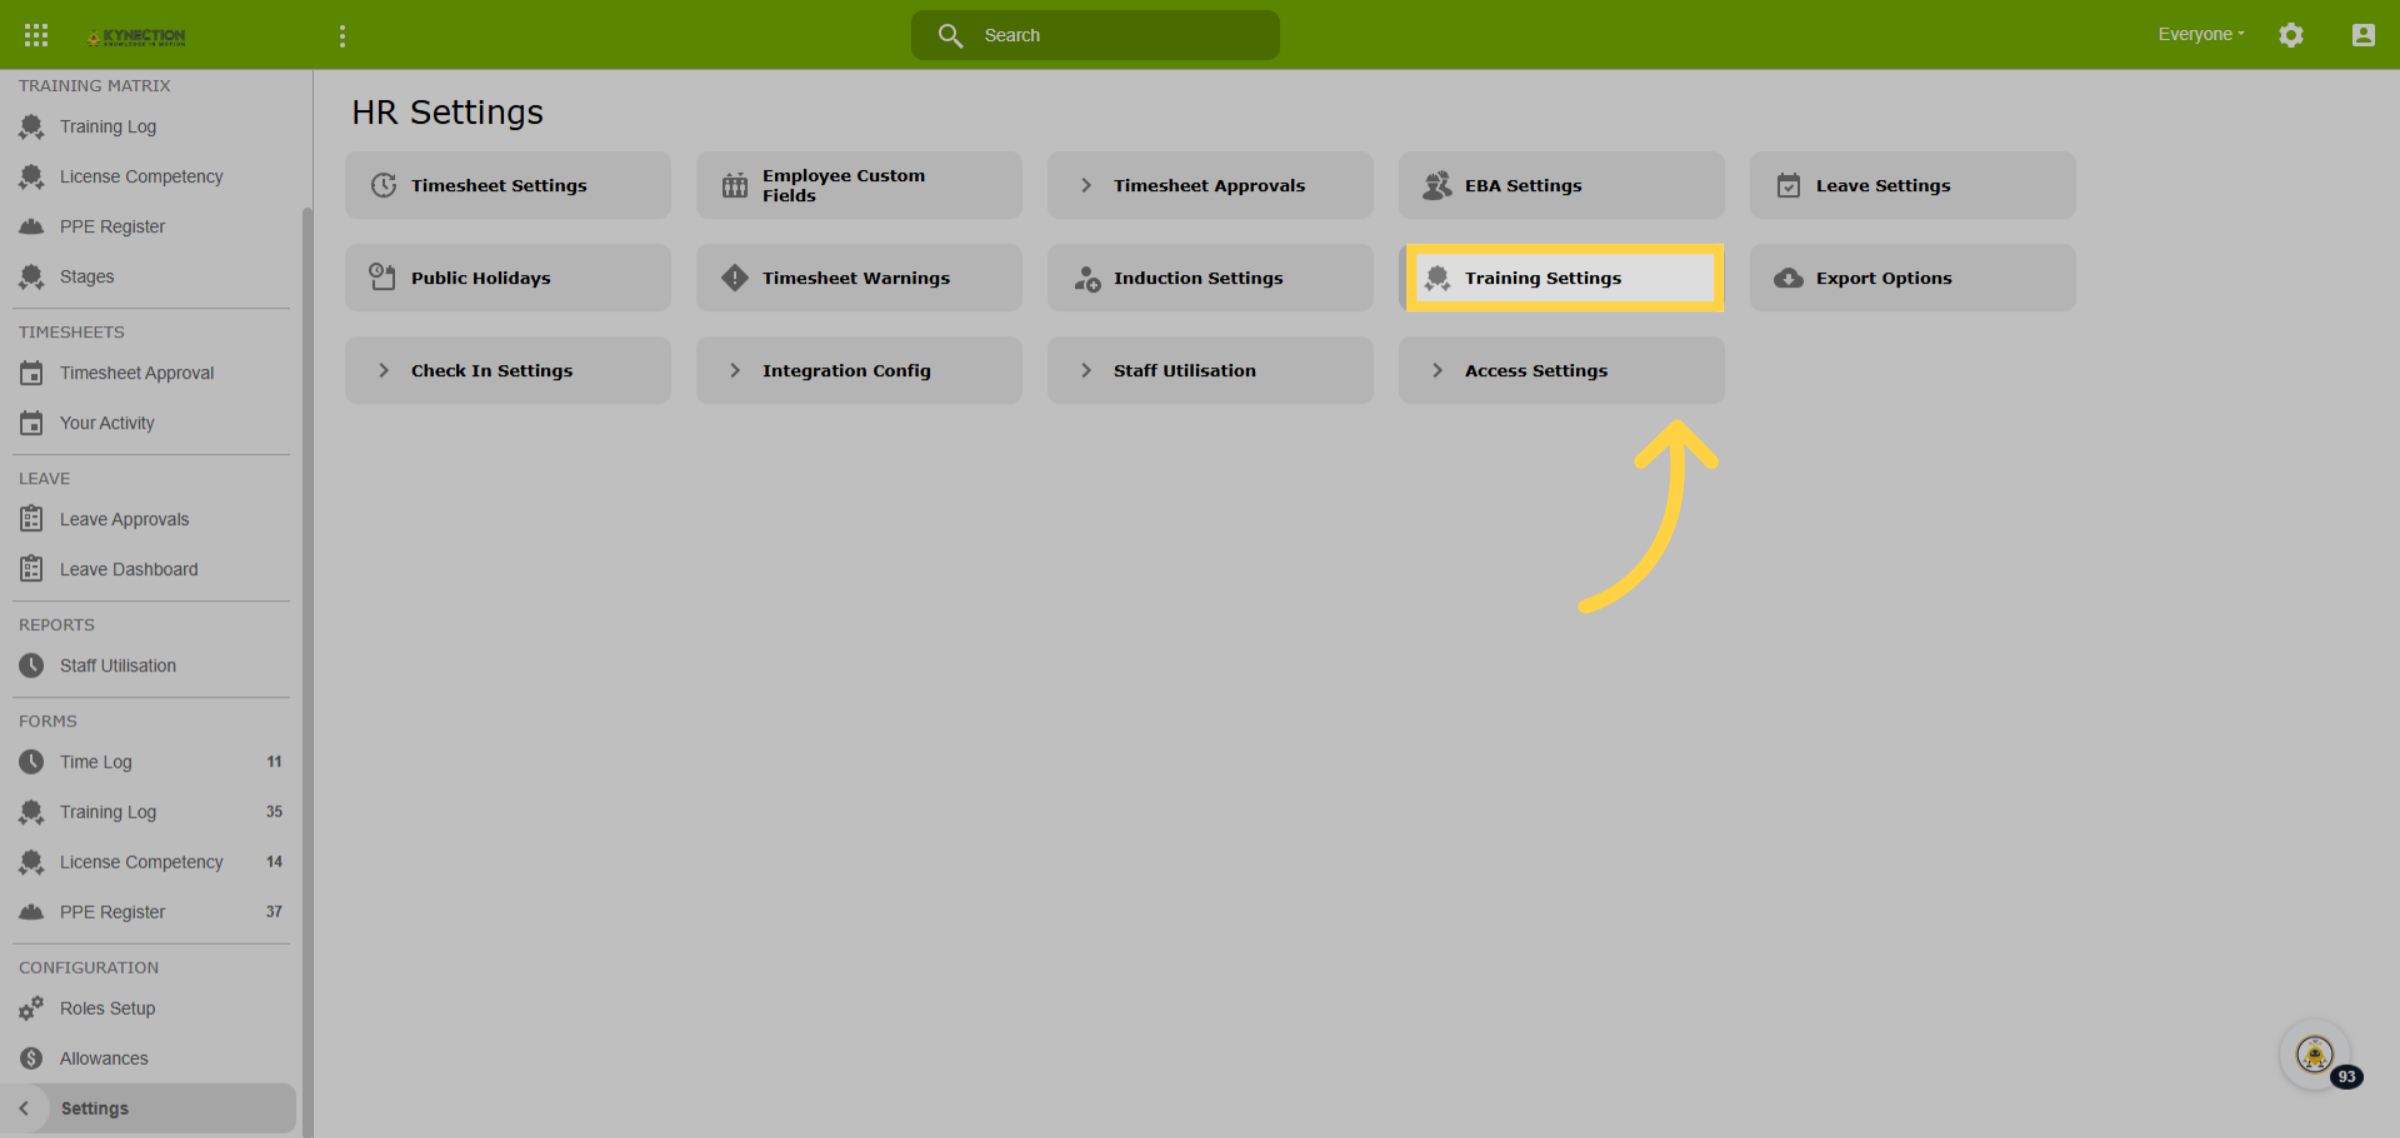Open the three-dot more options menu
This screenshot has height=1138, width=2400.
(x=342, y=36)
